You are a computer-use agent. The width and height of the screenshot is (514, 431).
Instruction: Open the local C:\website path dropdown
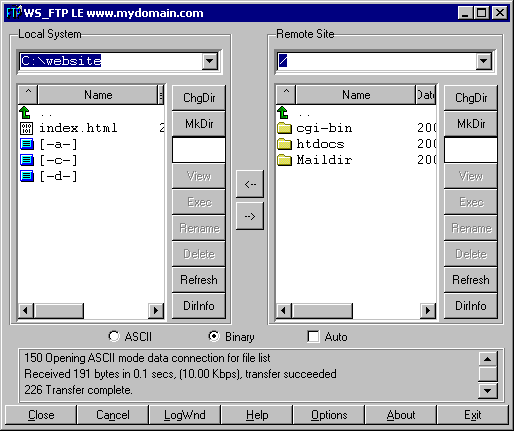(x=210, y=61)
